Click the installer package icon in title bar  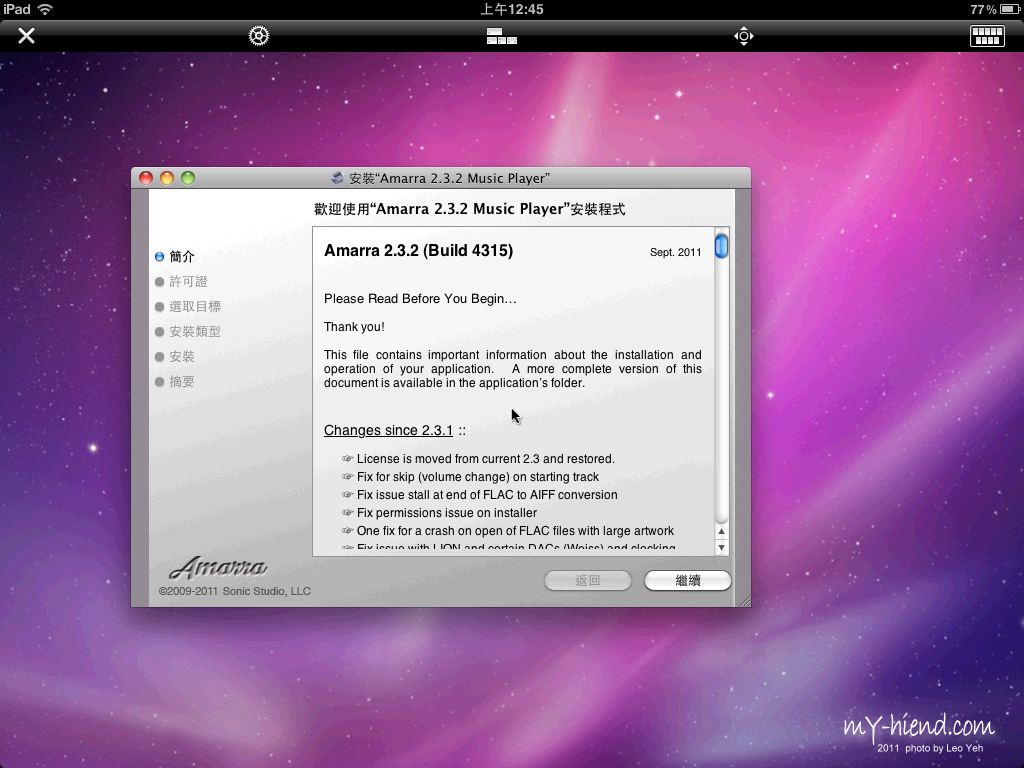[338, 178]
